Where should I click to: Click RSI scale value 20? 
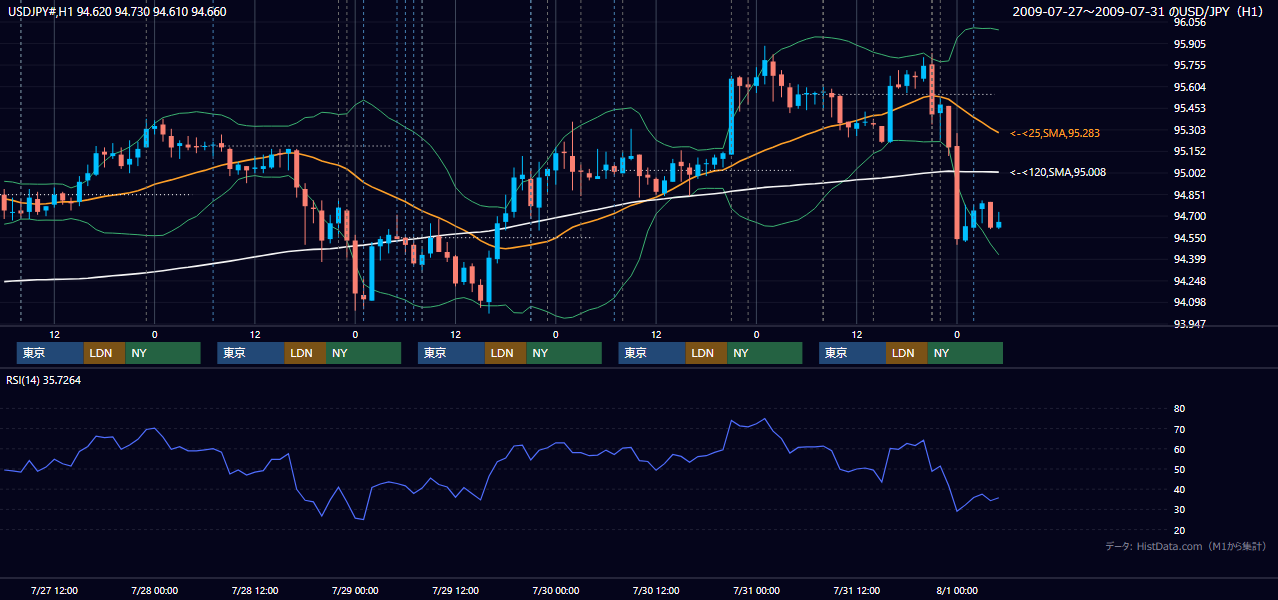click(x=1180, y=530)
